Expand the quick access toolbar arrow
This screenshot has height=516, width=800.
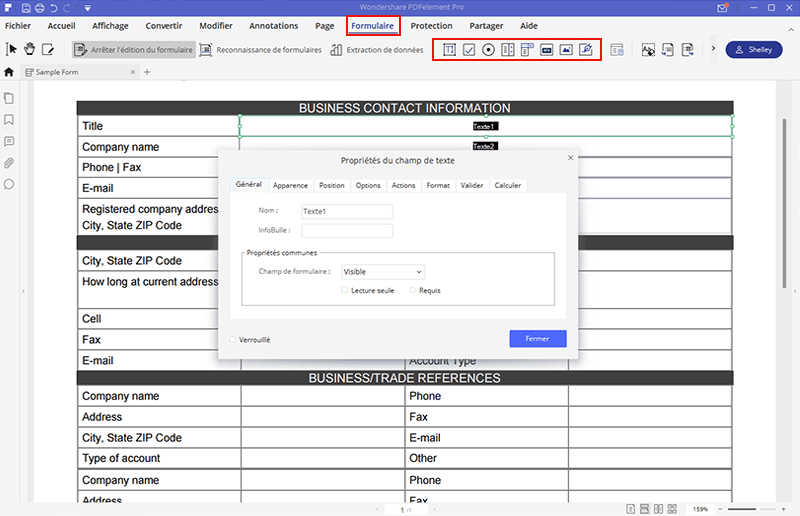click(88, 8)
